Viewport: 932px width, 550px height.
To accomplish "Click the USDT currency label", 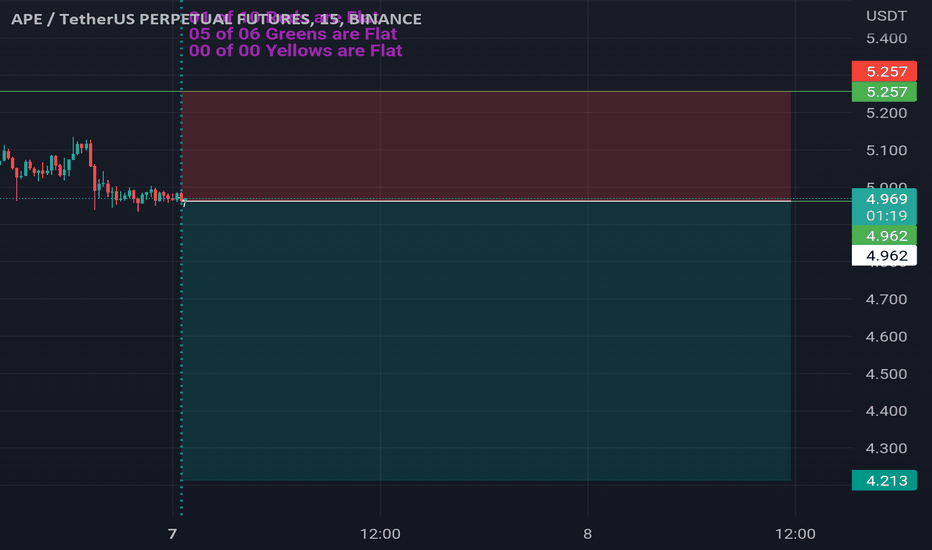I will point(886,16).
